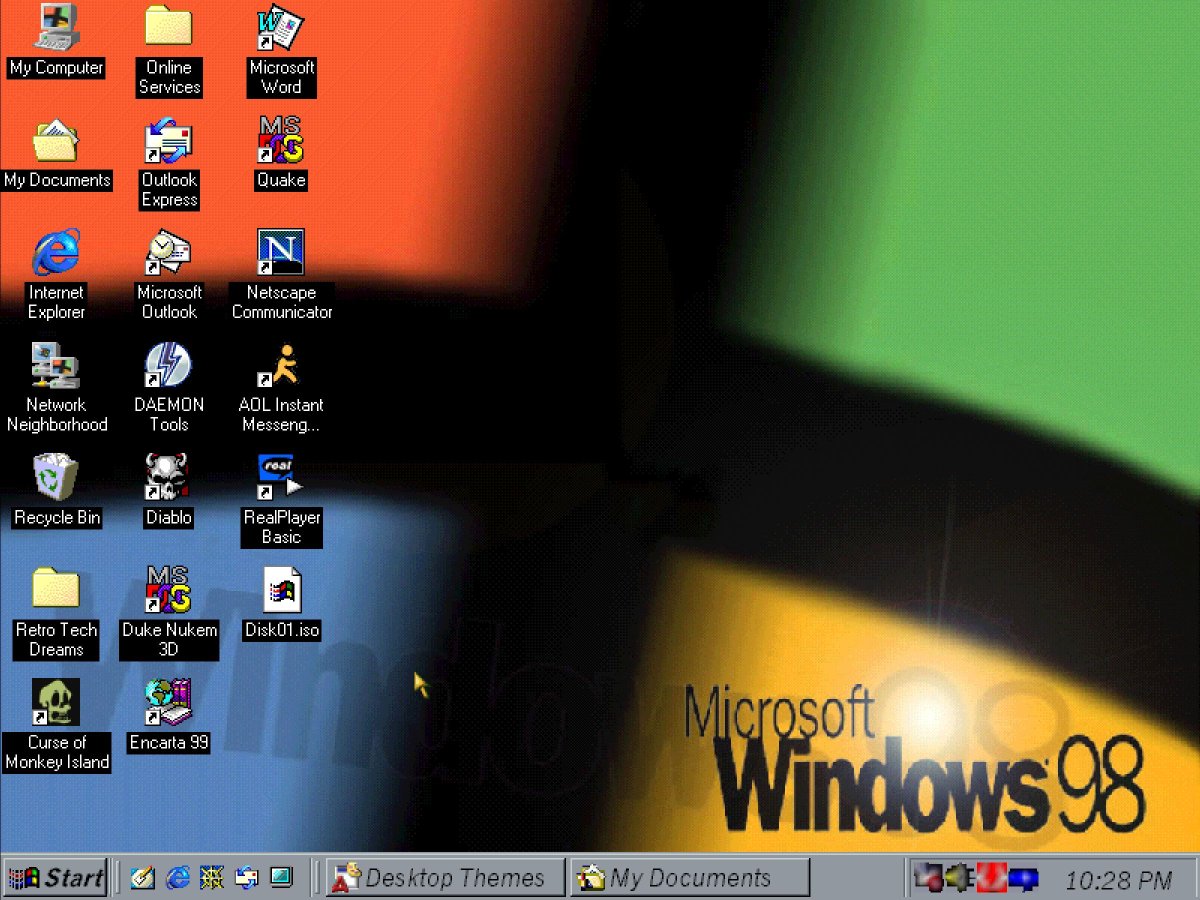Image resolution: width=1200 pixels, height=900 pixels.
Task: Click the yellow web-pattern quick launch icon
Action: (212, 878)
